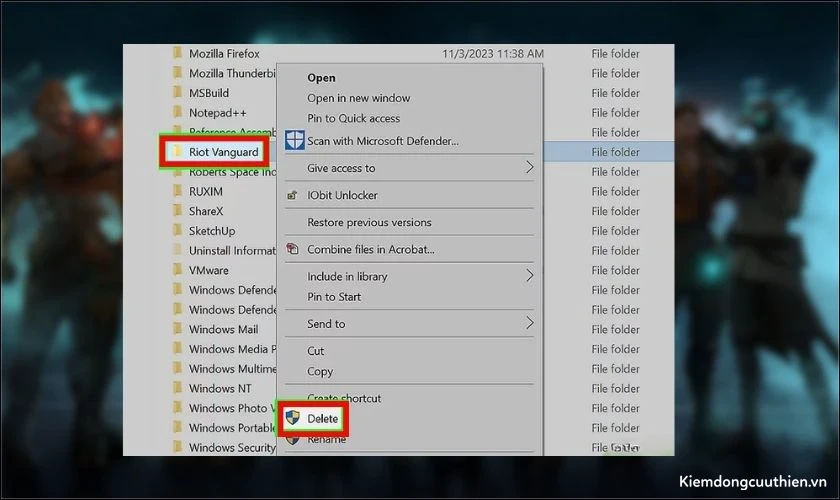Select Combine files in Acrobat
The height and width of the screenshot is (500, 840).
(x=371, y=249)
